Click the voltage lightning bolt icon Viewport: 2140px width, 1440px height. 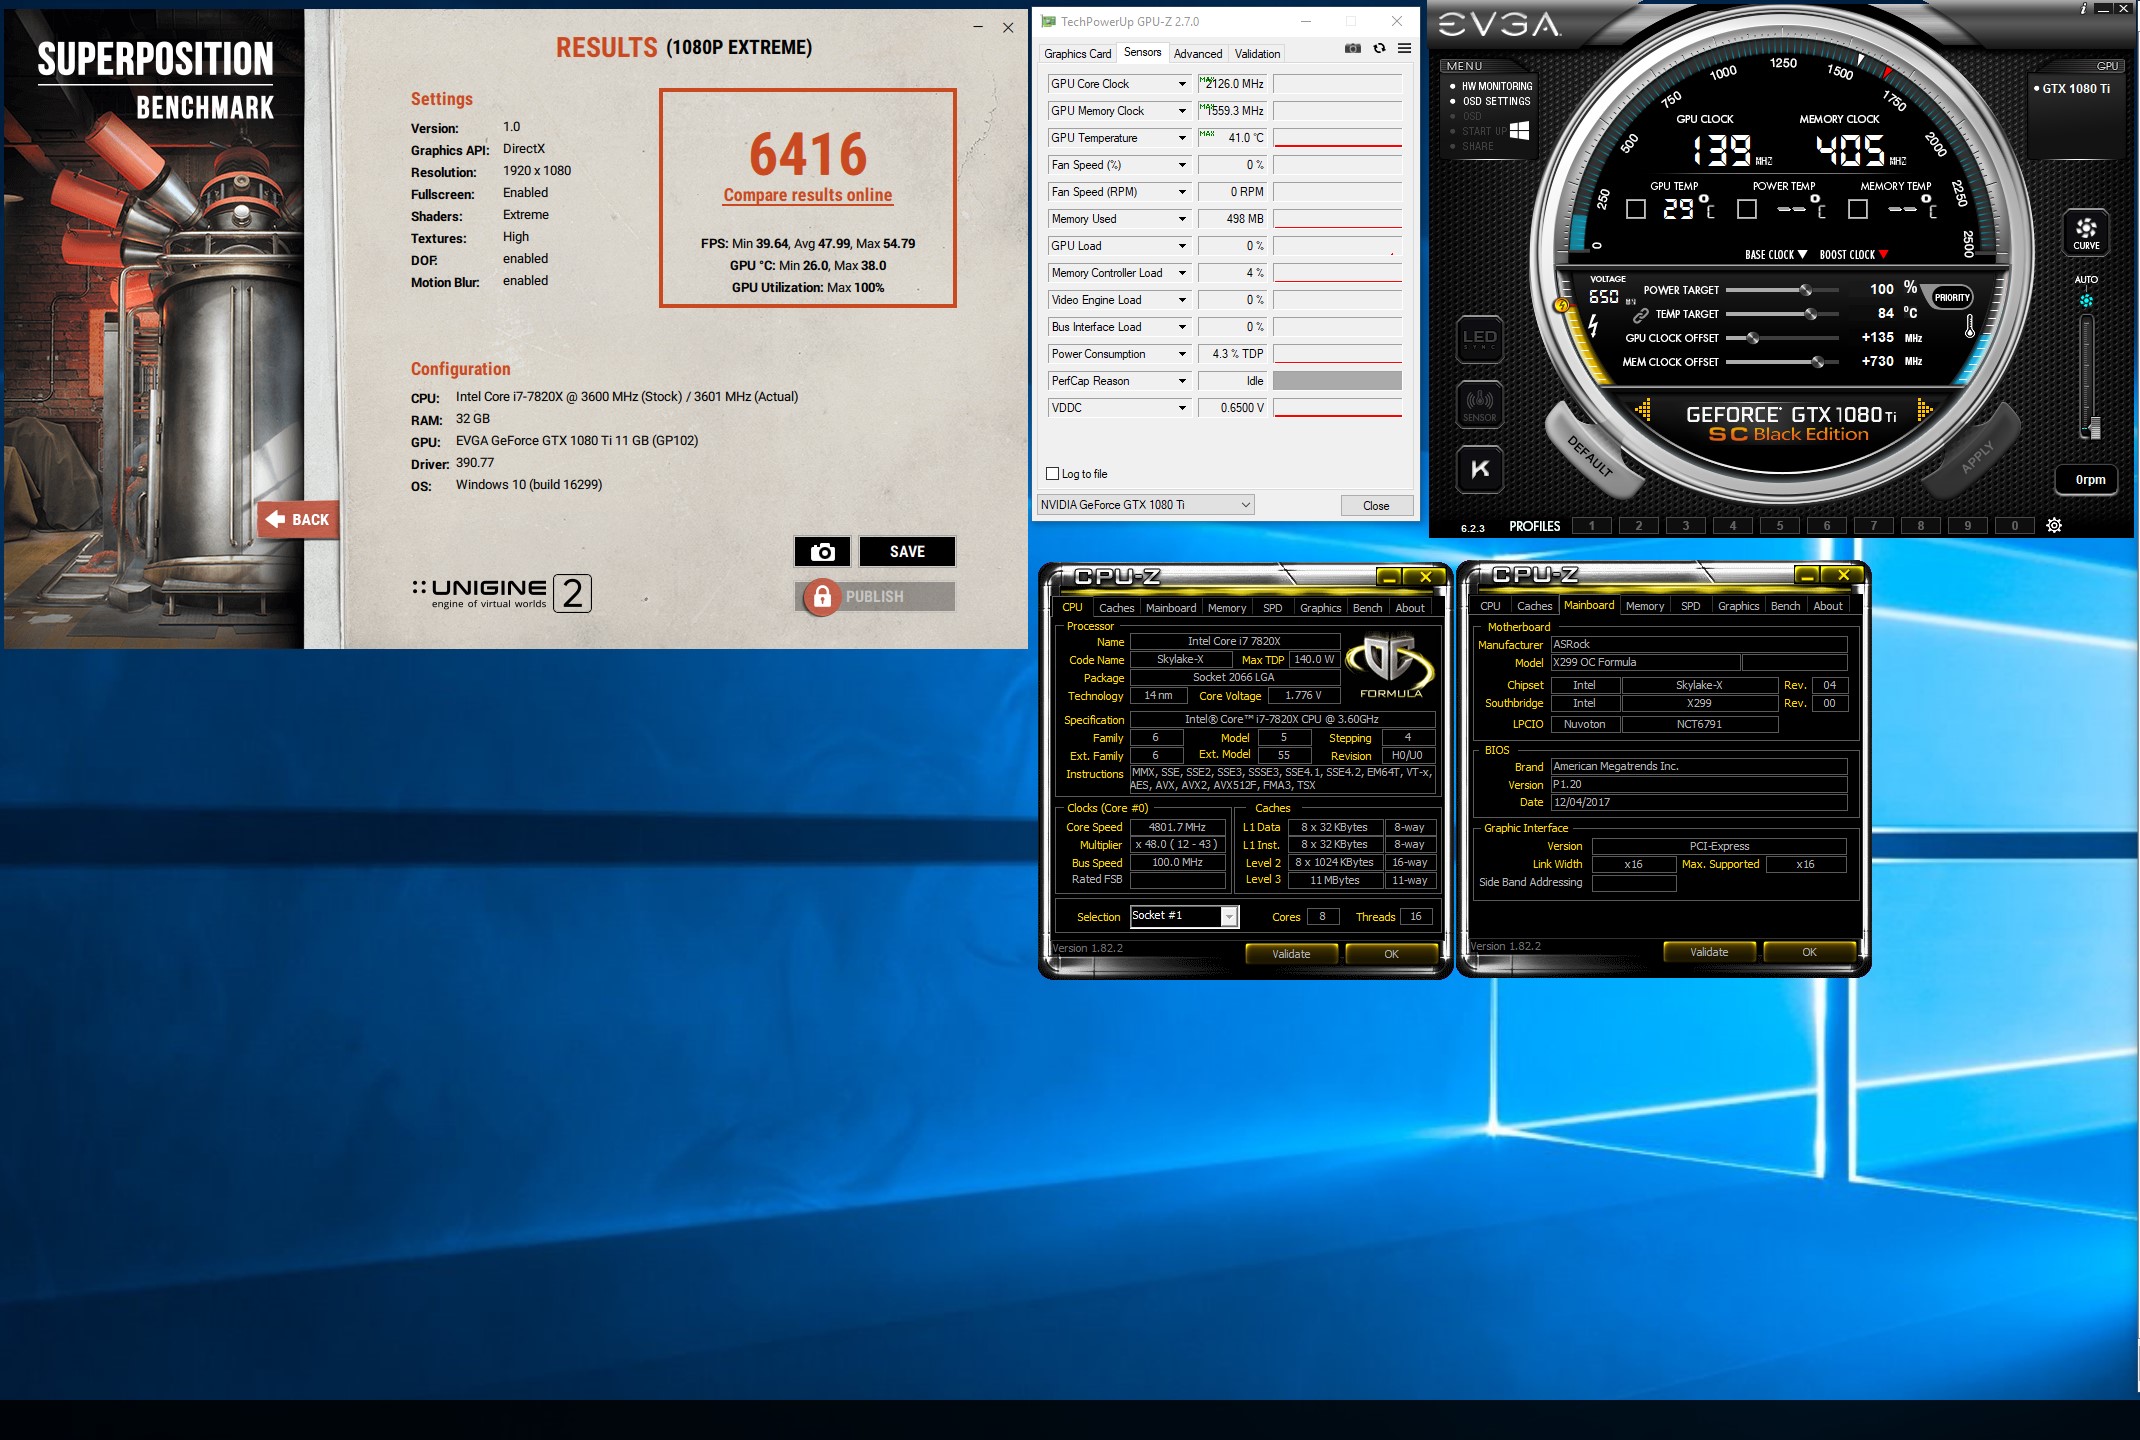coord(1593,325)
